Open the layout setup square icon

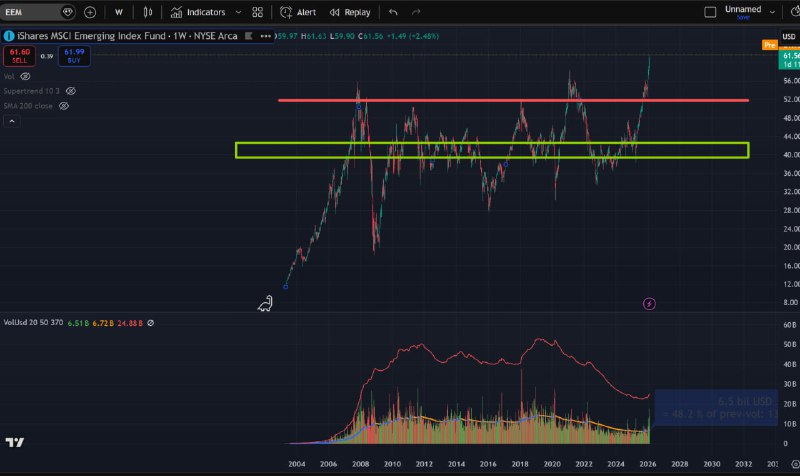[x=710, y=12]
